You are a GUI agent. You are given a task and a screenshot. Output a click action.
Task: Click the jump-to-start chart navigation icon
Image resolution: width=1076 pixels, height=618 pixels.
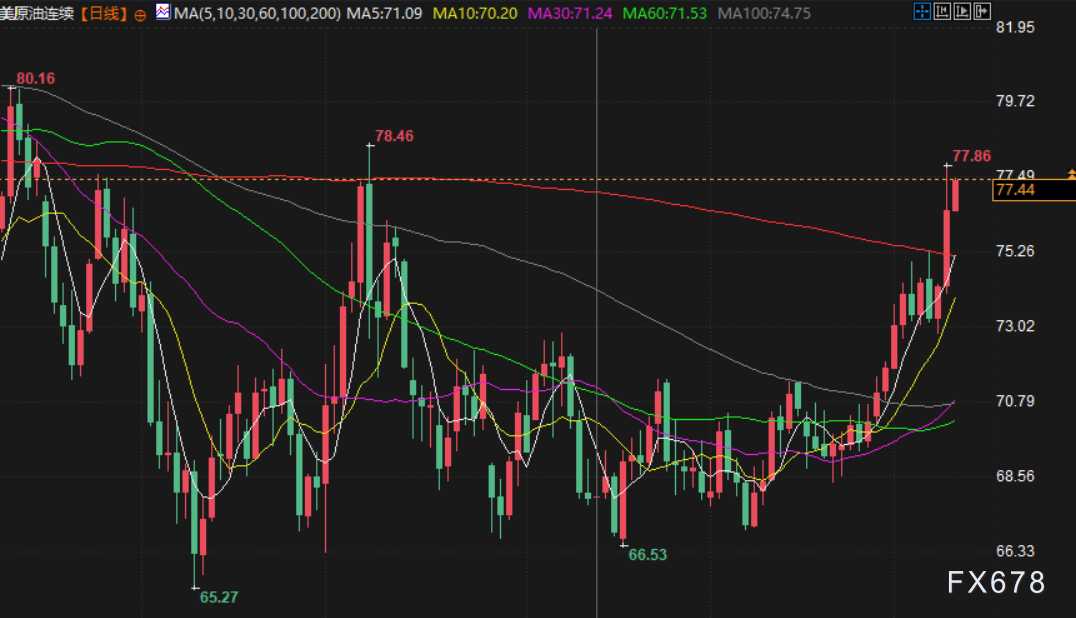coord(942,11)
